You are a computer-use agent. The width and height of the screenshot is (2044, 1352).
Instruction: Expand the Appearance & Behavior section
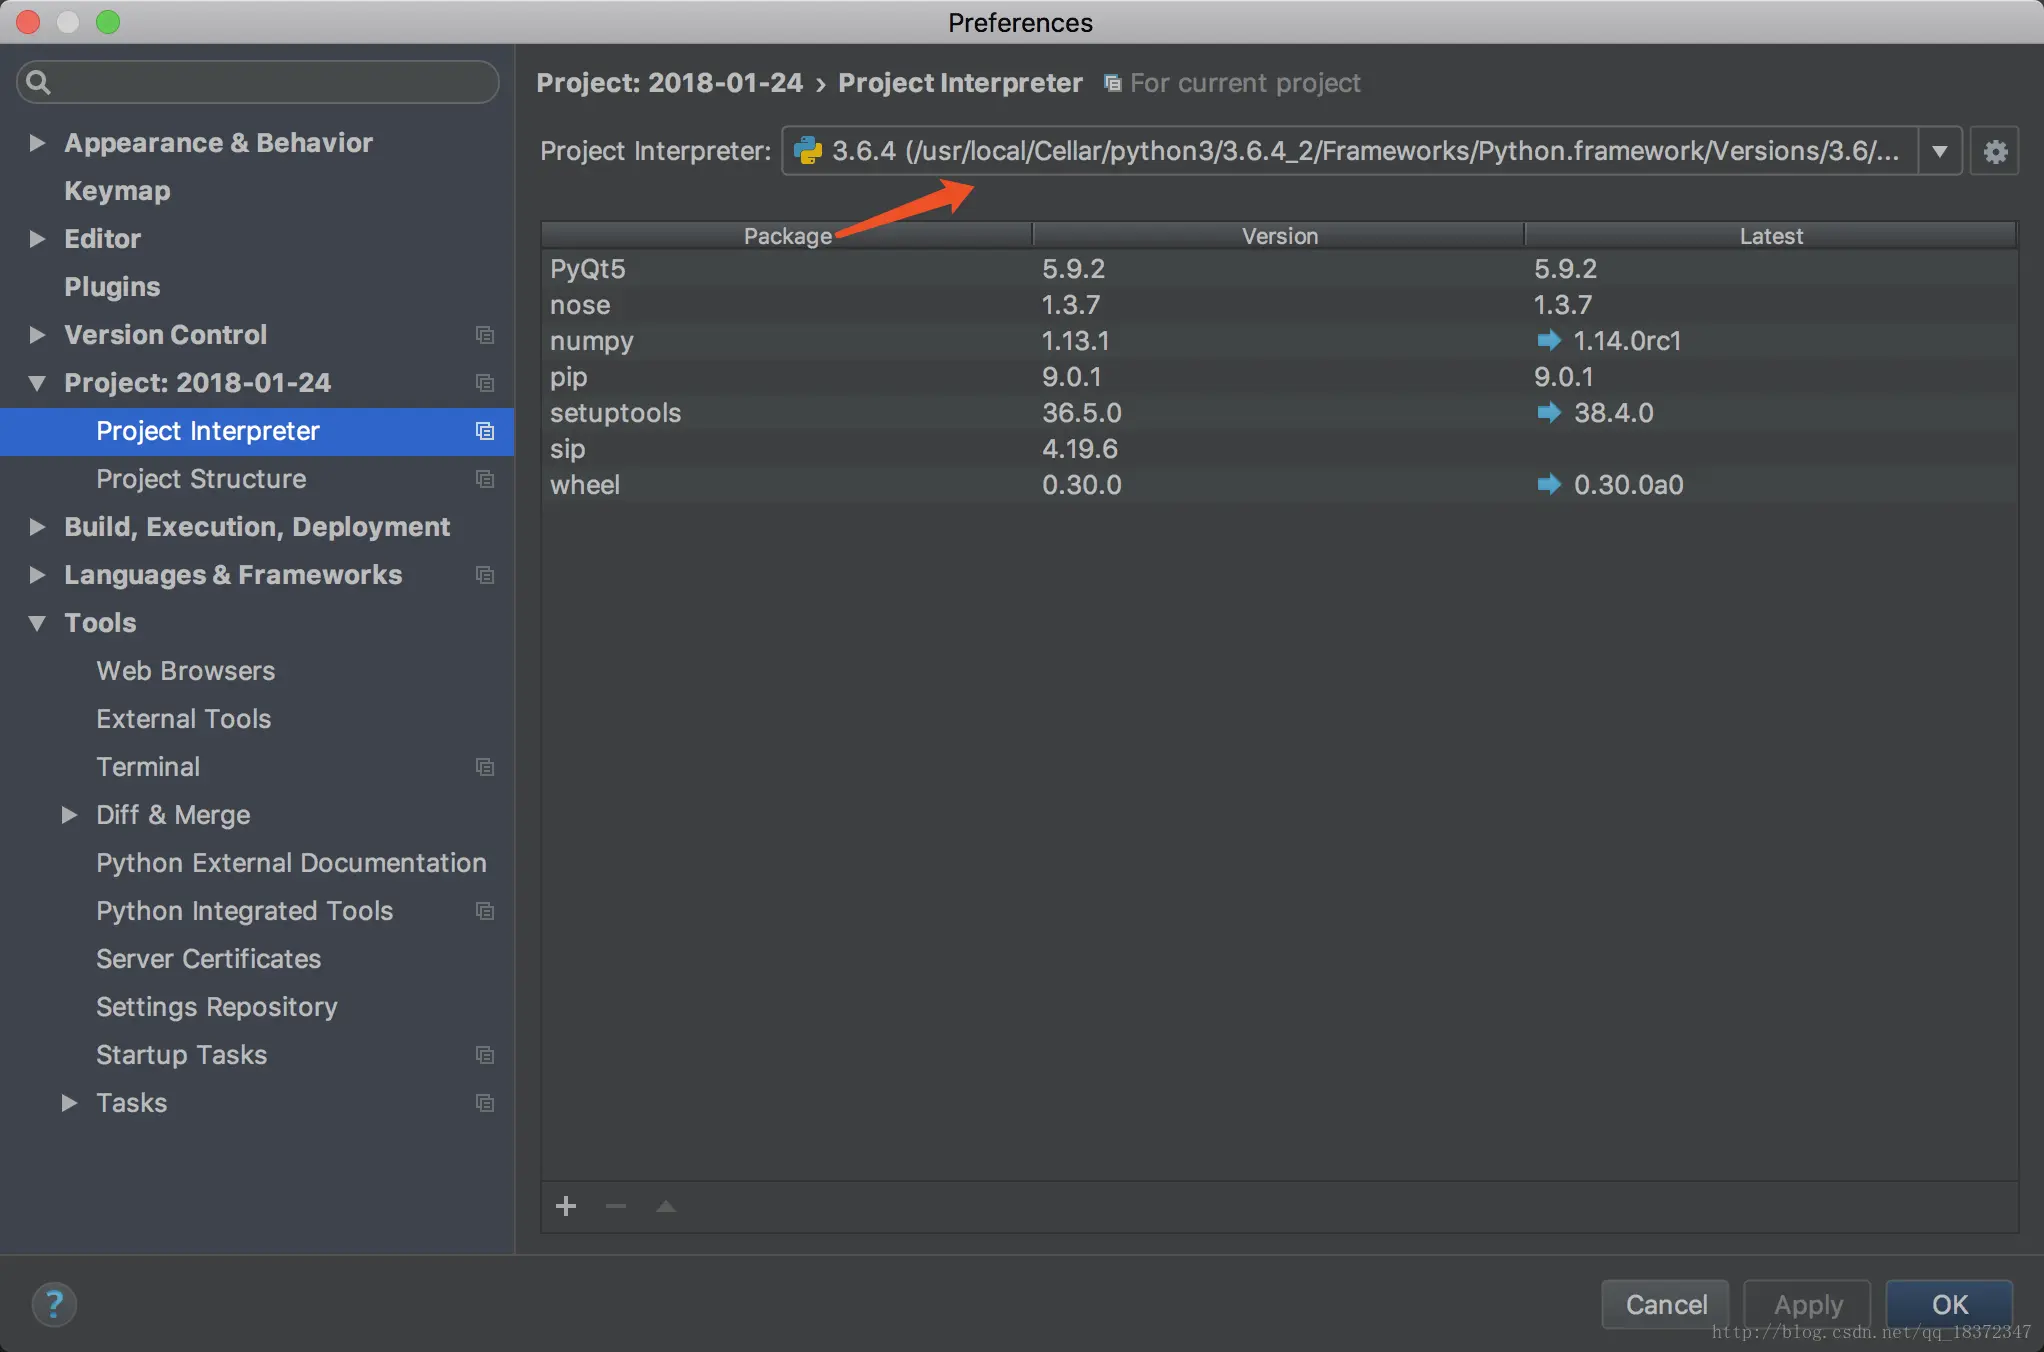click(x=37, y=143)
